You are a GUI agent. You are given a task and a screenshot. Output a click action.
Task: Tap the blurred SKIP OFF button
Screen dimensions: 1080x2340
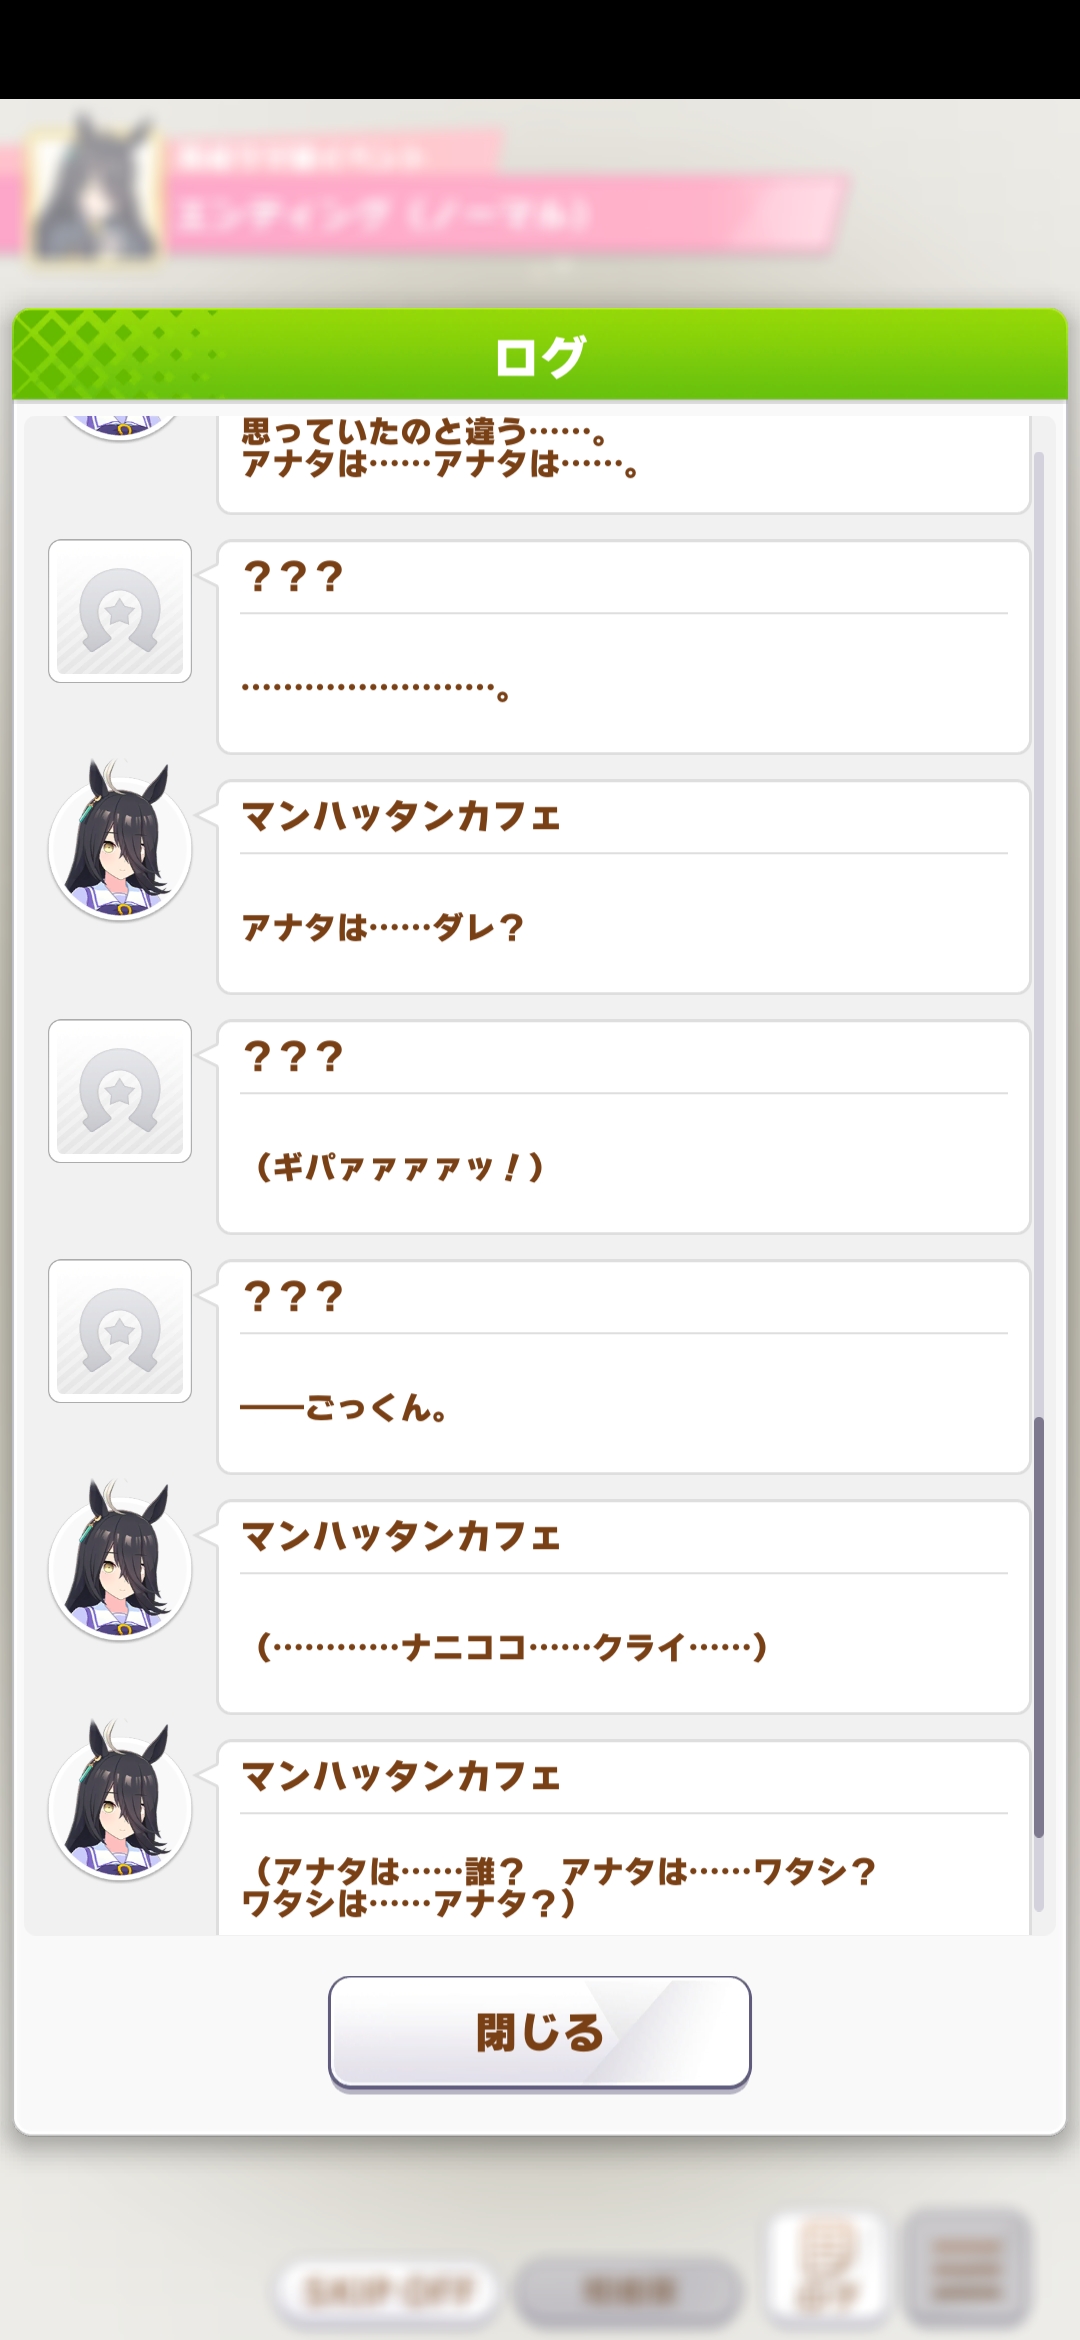click(387, 2290)
